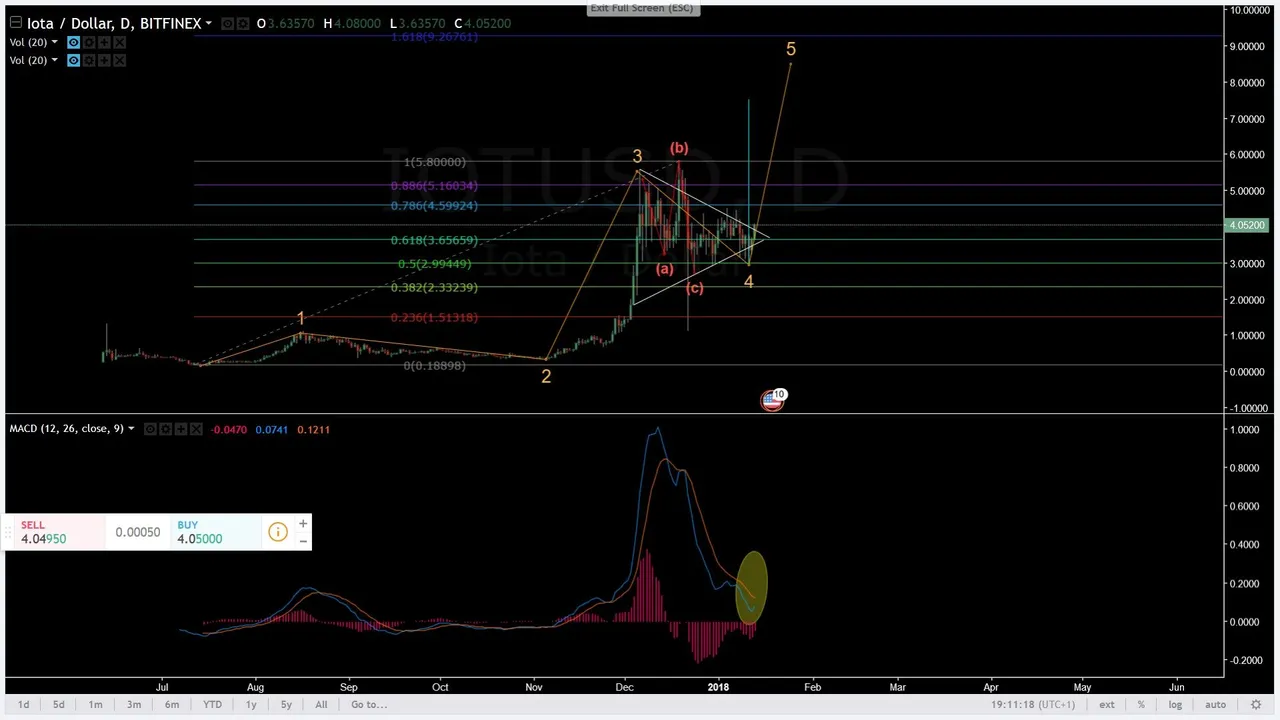The height and width of the screenshot is (720, 1280).
Task: Select the 1d time range
Action: coord(23,705)
